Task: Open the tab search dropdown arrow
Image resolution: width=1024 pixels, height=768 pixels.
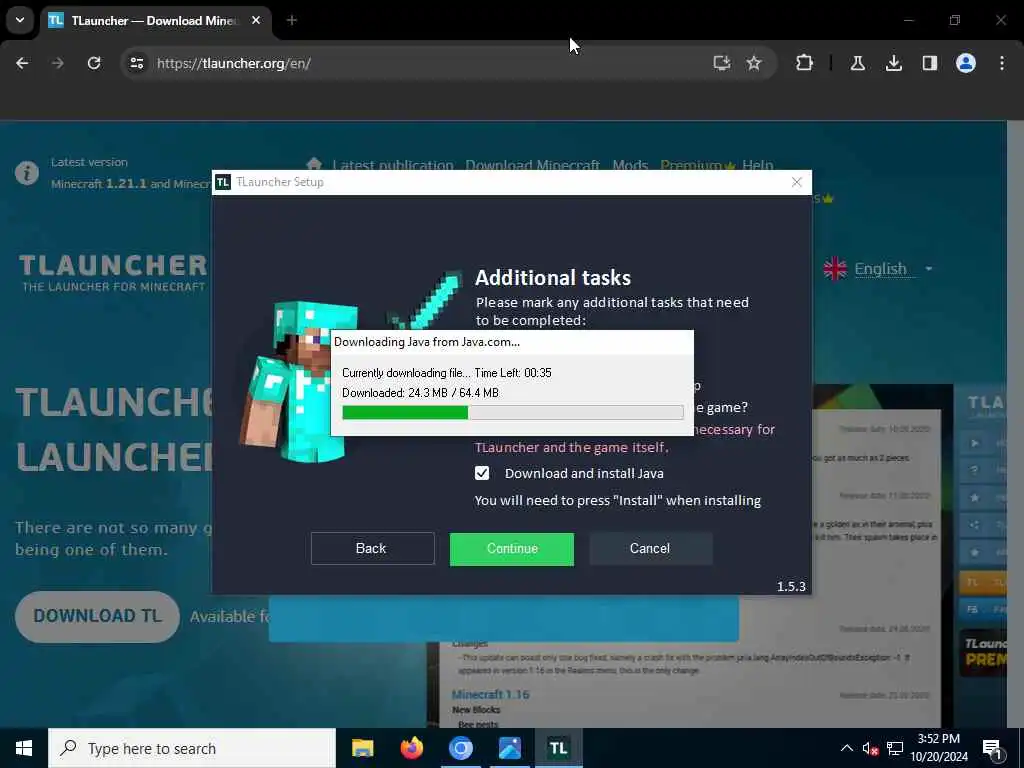Action: [20, 20]
